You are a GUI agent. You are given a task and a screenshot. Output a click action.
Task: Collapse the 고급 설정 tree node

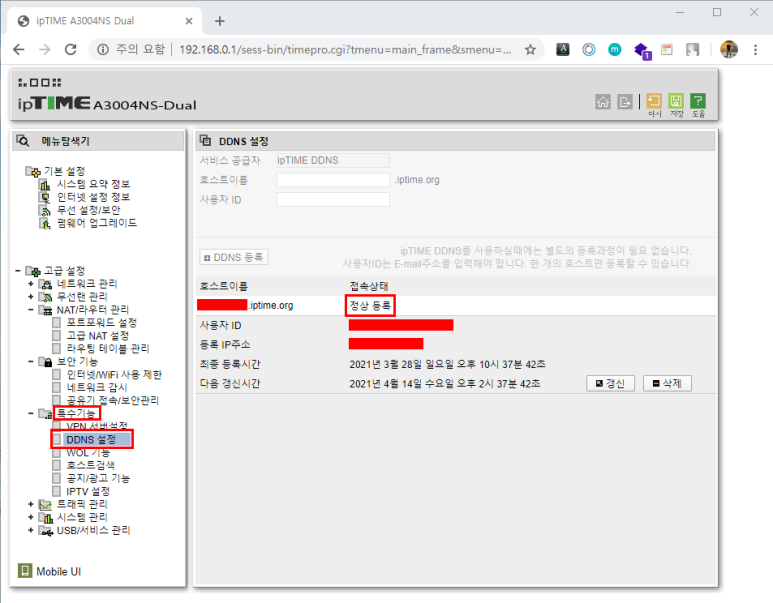coord(18,271)
